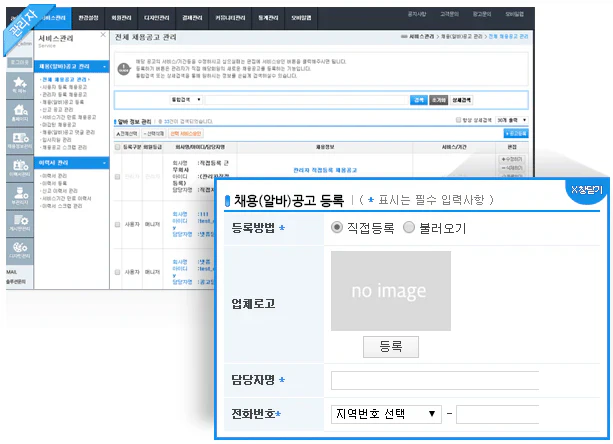
Task: Open the design management palette sidebar icon
Action: [20, 251]
